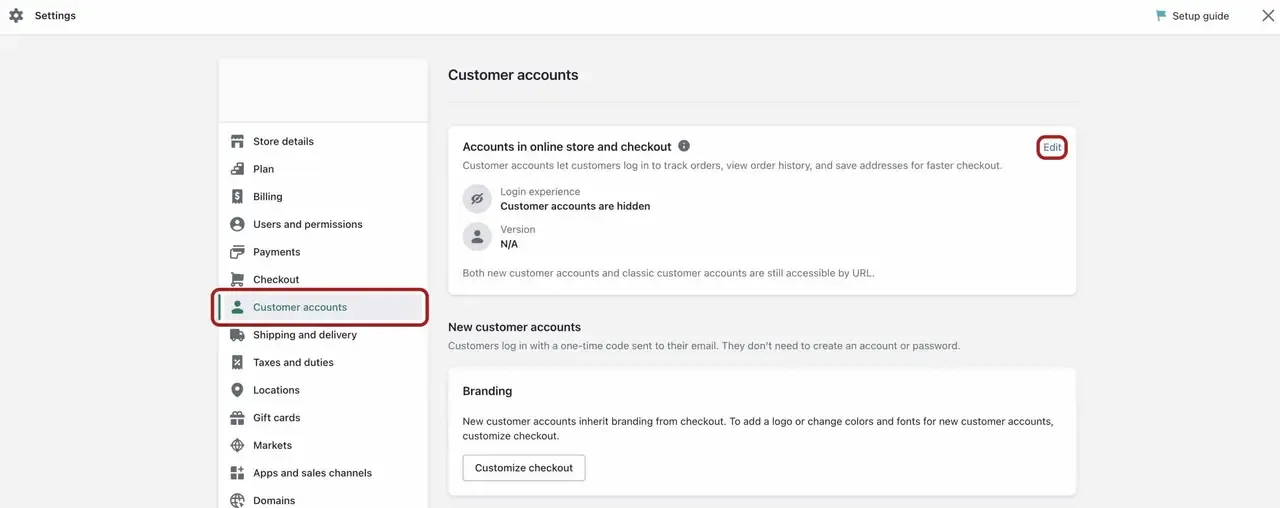
Task: Click the Edit link for accounts
Action: click(1052, 147)
